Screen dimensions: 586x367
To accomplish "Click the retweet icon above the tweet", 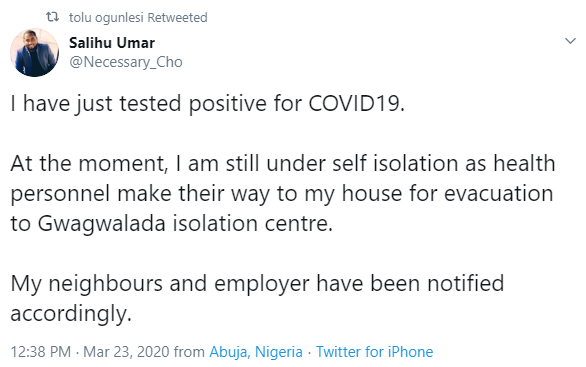I will click(52, 17).
